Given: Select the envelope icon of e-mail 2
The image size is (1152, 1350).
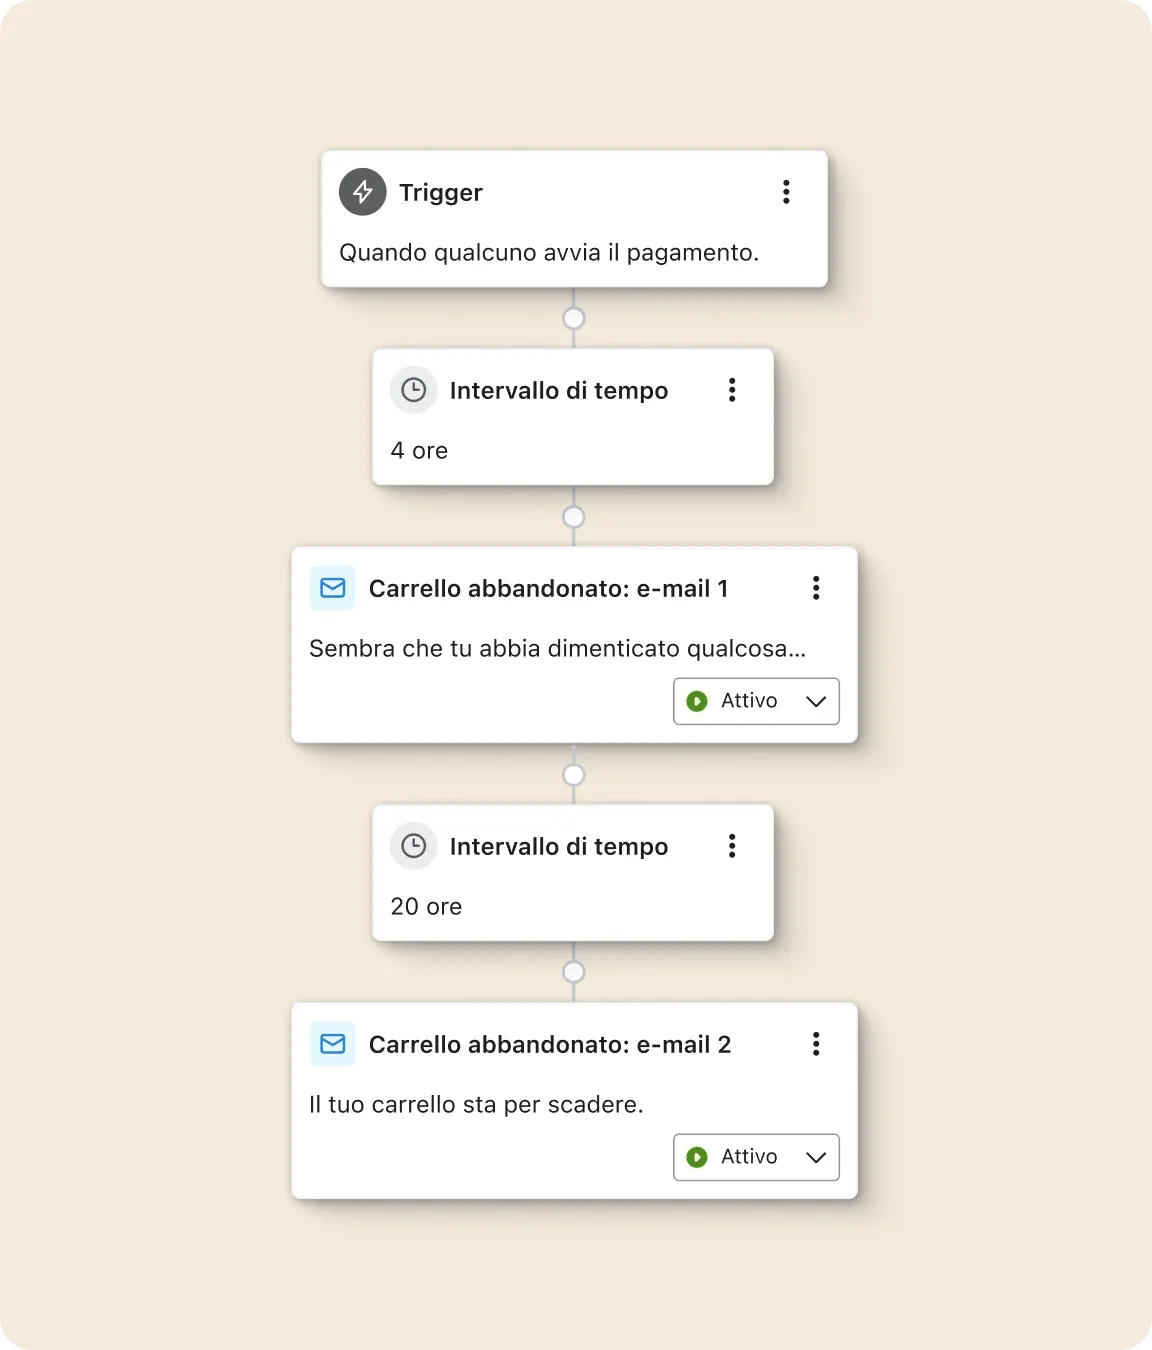Looking at the screenshot, I should pos(332,1044).
